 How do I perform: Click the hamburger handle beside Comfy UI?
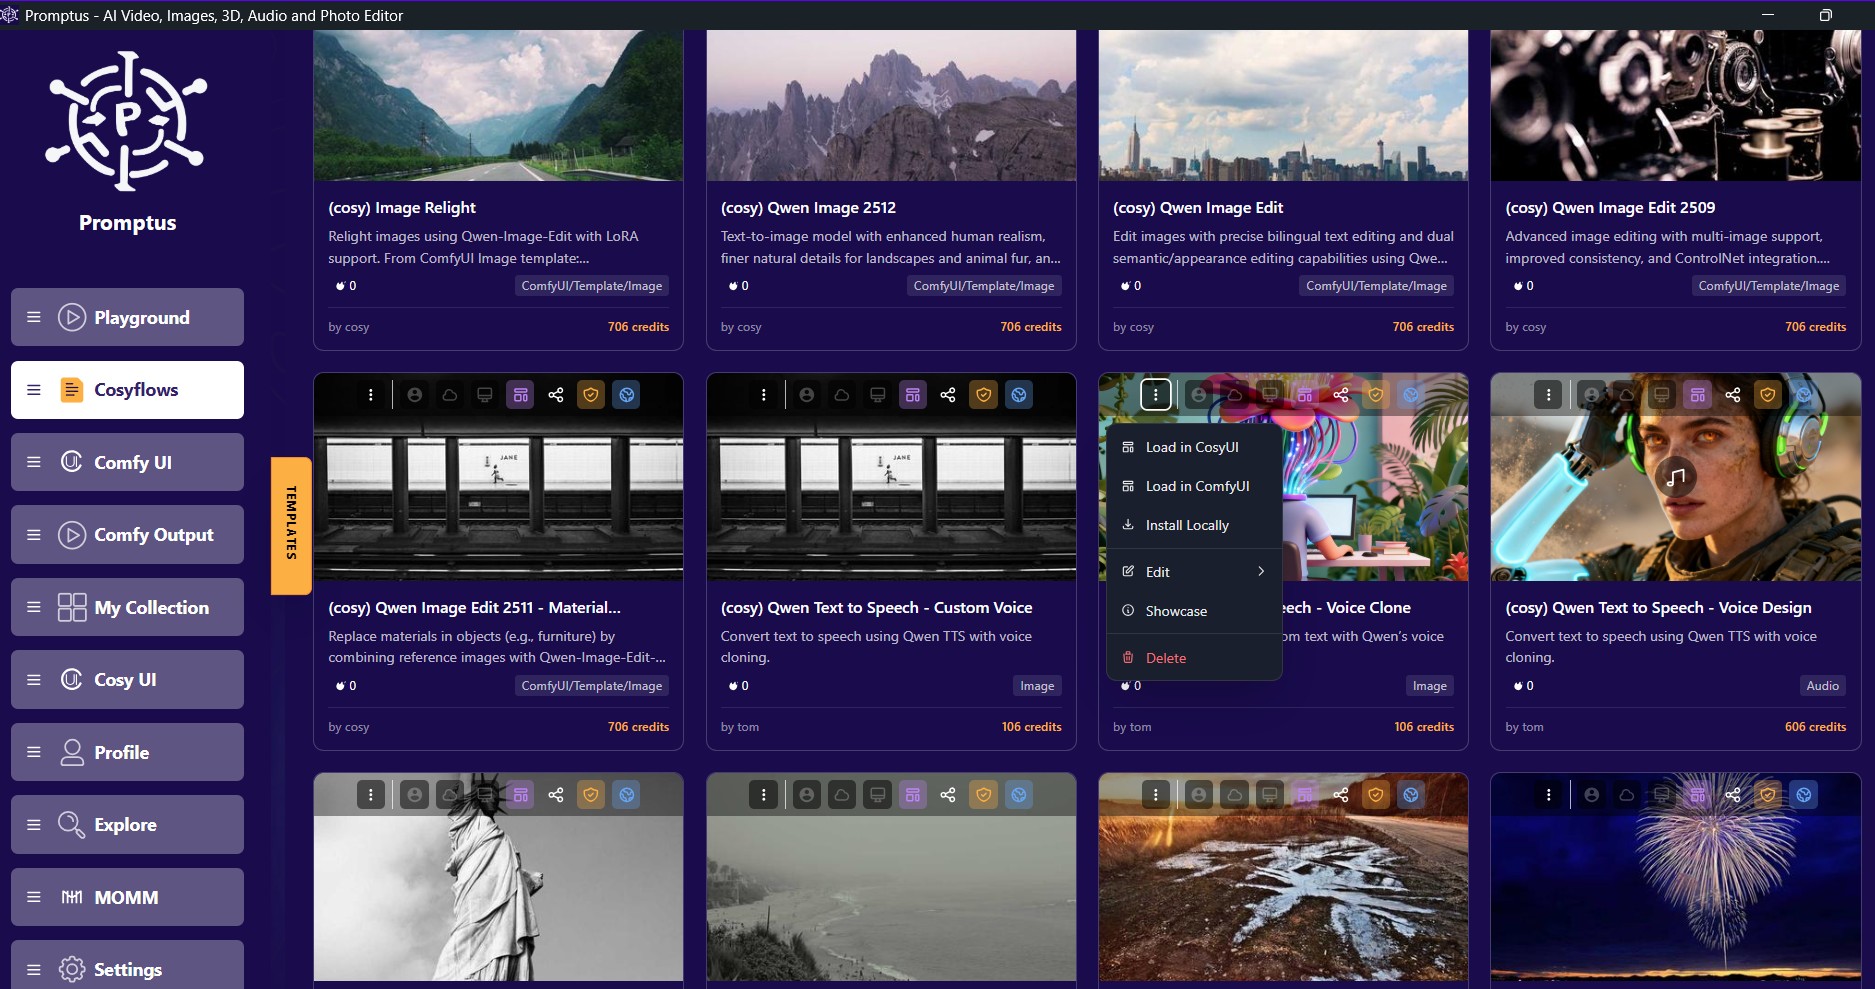(x=34, y=462)
